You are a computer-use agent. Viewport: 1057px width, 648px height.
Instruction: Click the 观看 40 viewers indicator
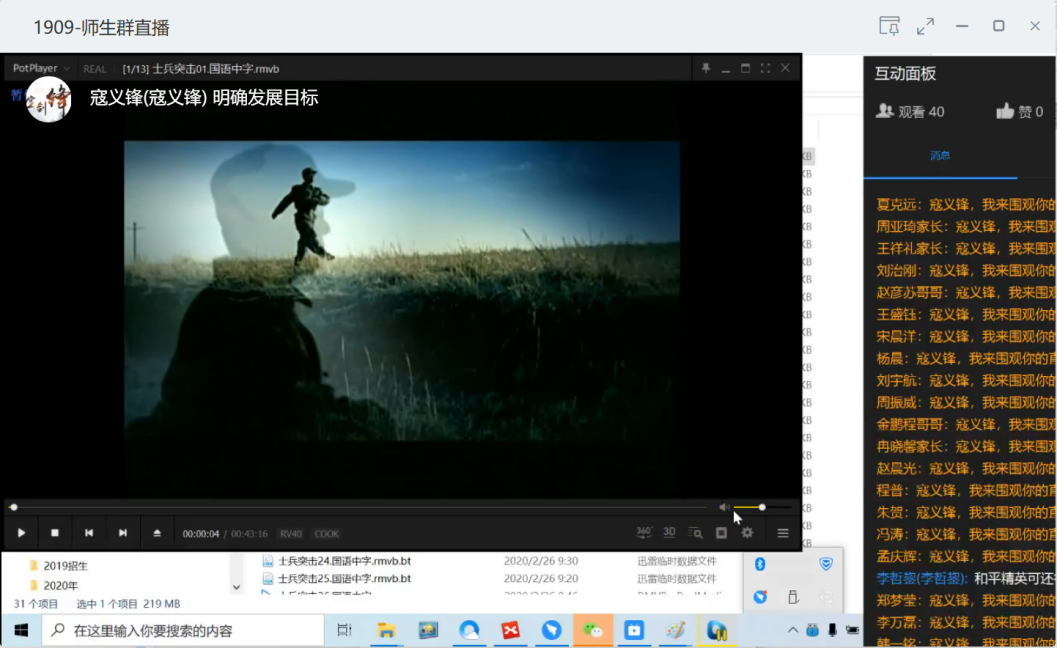pyautogui.click(x=909, y=111)
